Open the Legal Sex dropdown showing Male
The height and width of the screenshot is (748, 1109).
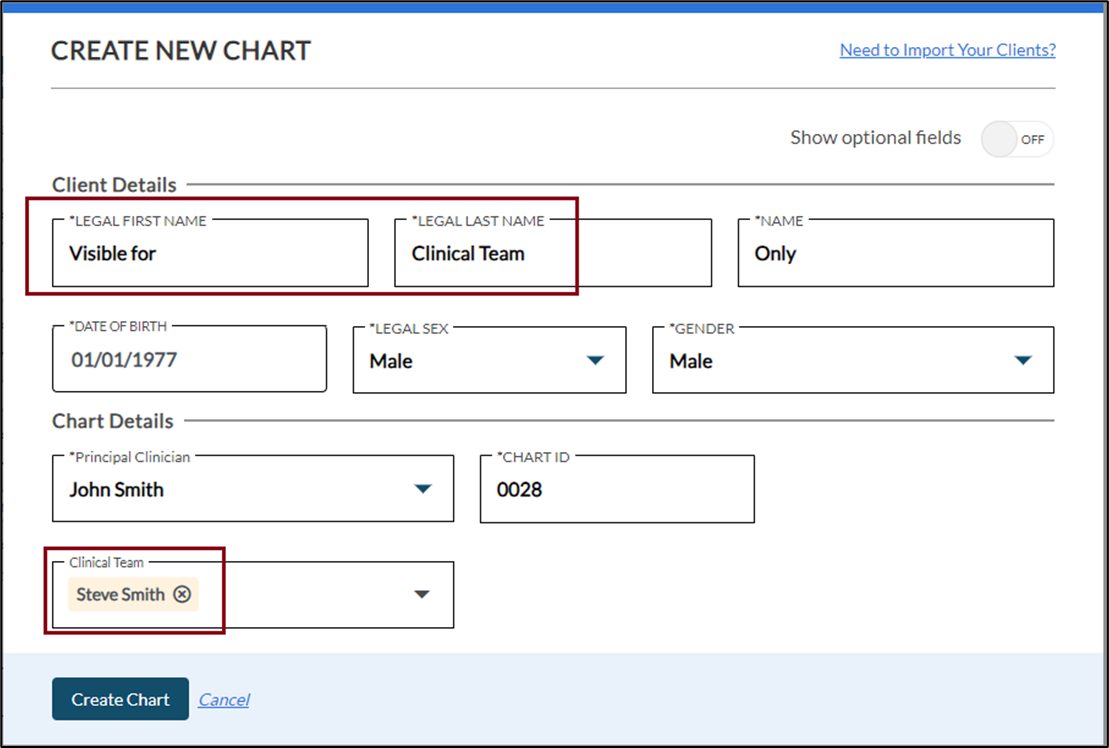[x=470, y=361]
